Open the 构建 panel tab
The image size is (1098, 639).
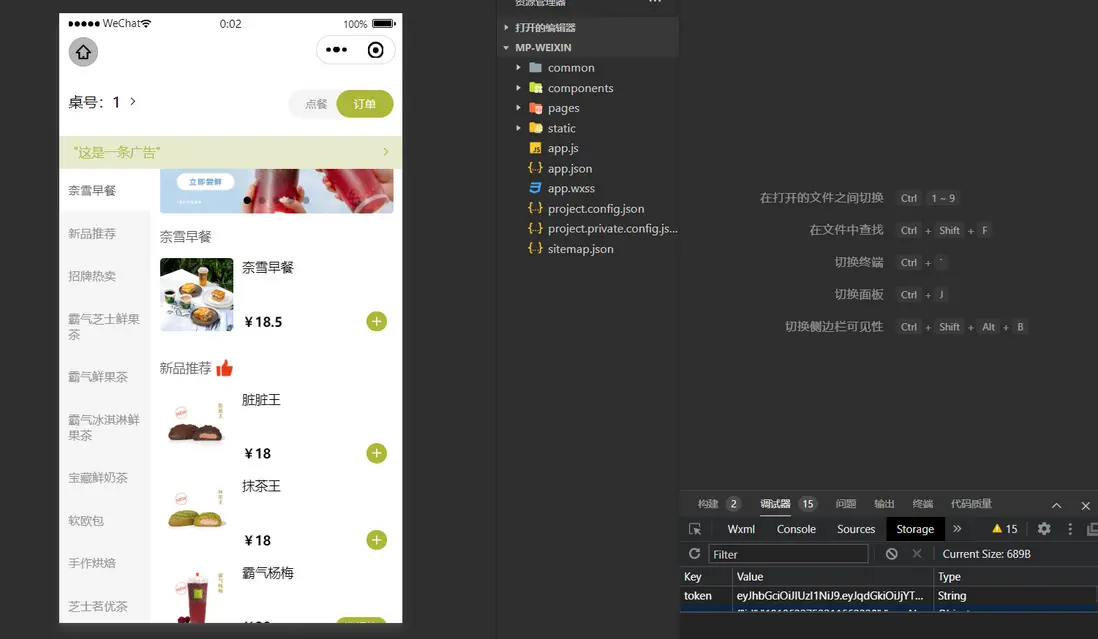(x=708, y=504)
